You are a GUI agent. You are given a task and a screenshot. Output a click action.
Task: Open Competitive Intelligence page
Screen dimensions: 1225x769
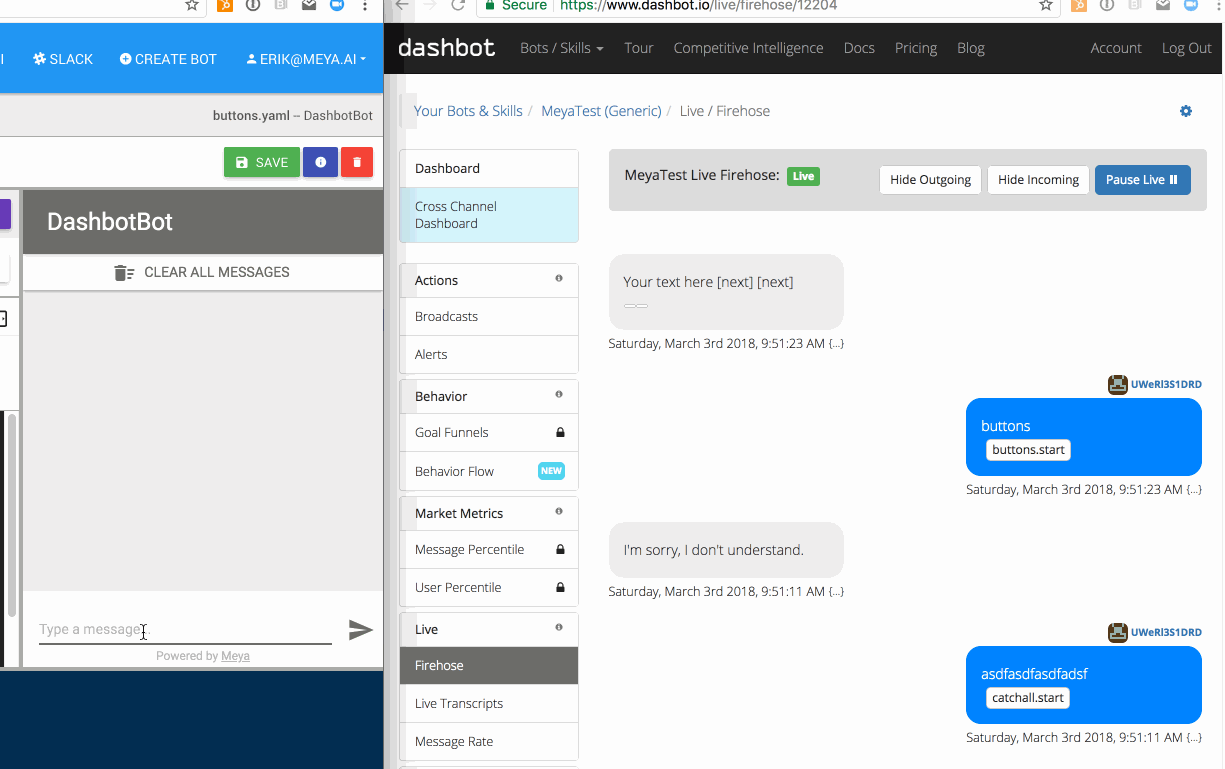749,48
